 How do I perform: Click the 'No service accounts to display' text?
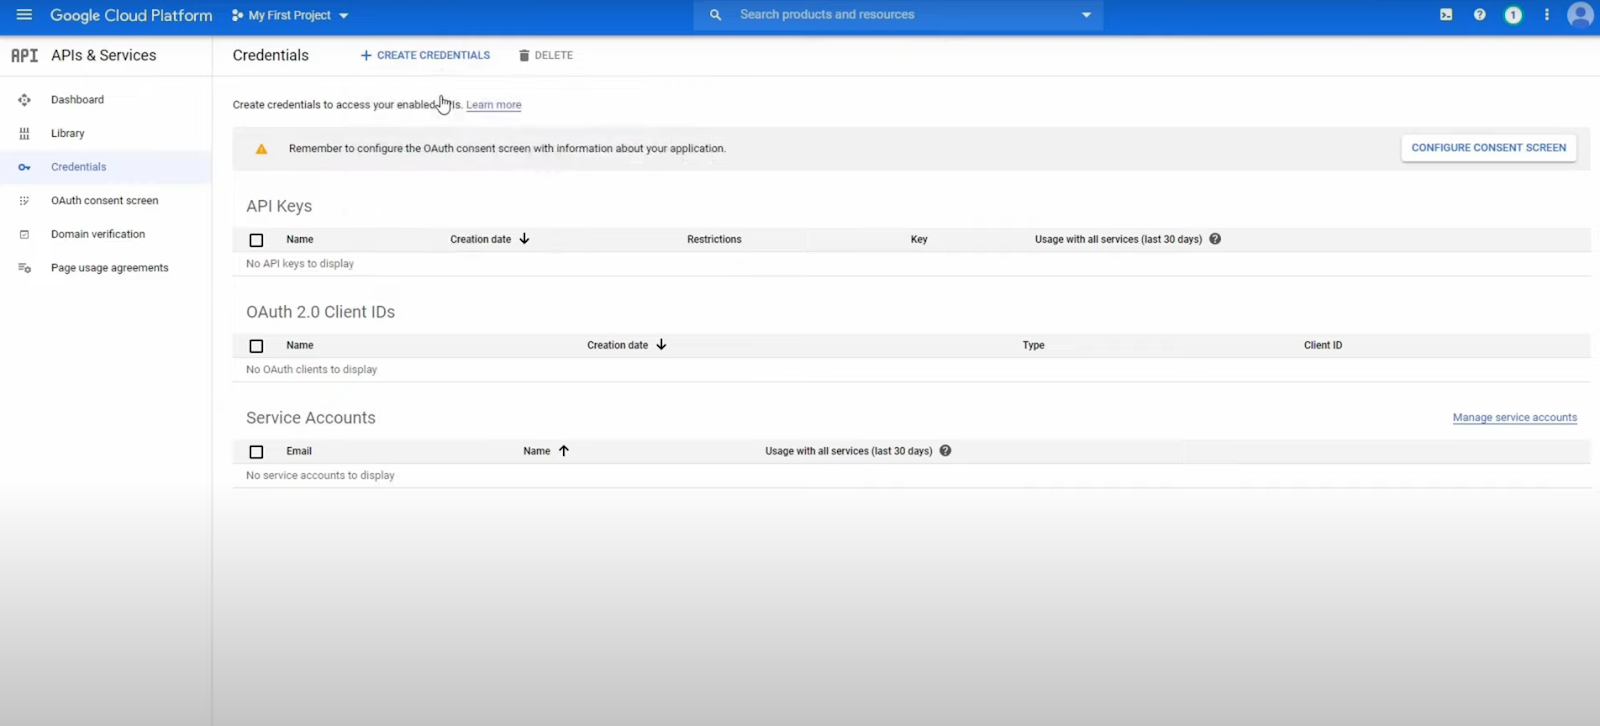click(320, 476)
